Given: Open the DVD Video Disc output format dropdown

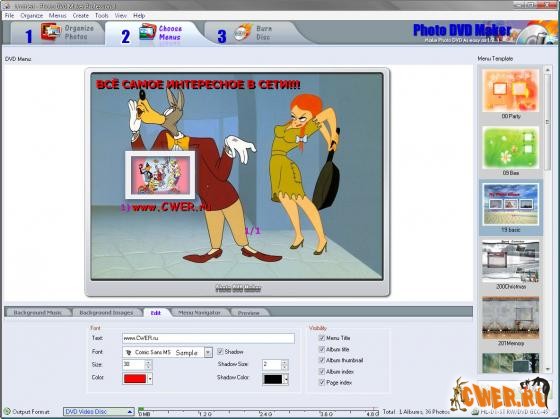Looking at the screenshot, I should tap(99, 411).
